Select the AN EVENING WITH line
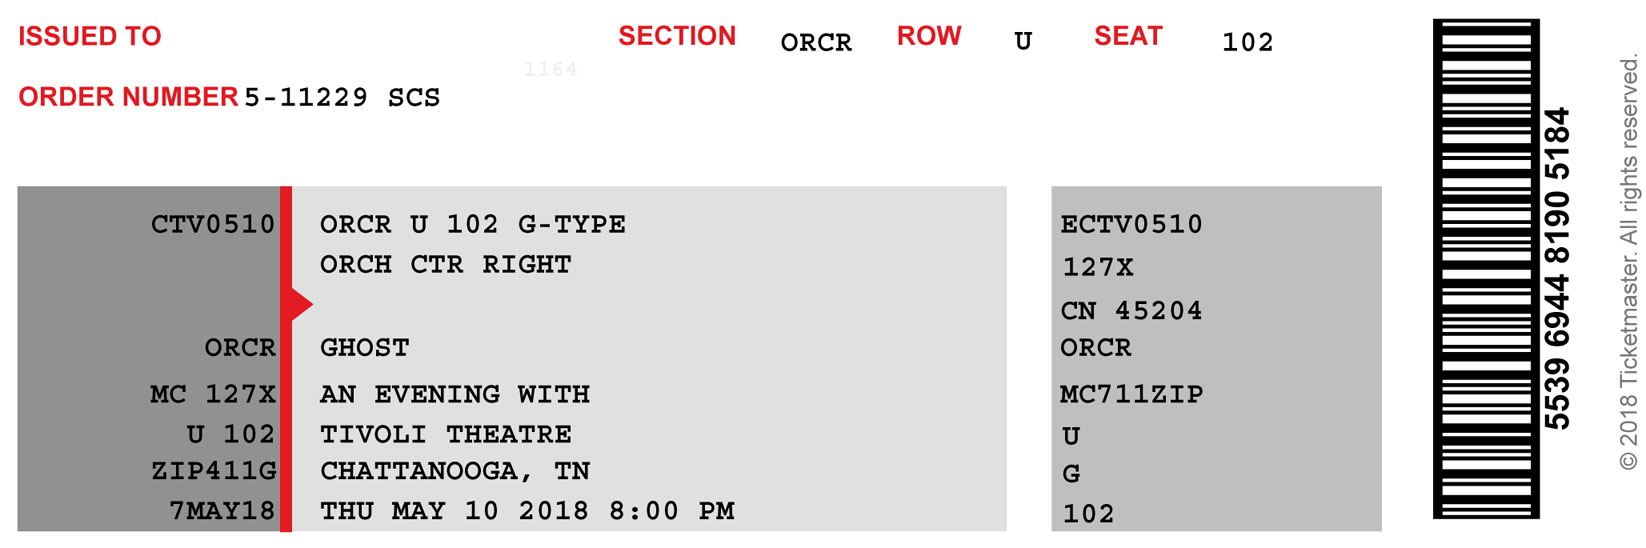 [455, 394]
